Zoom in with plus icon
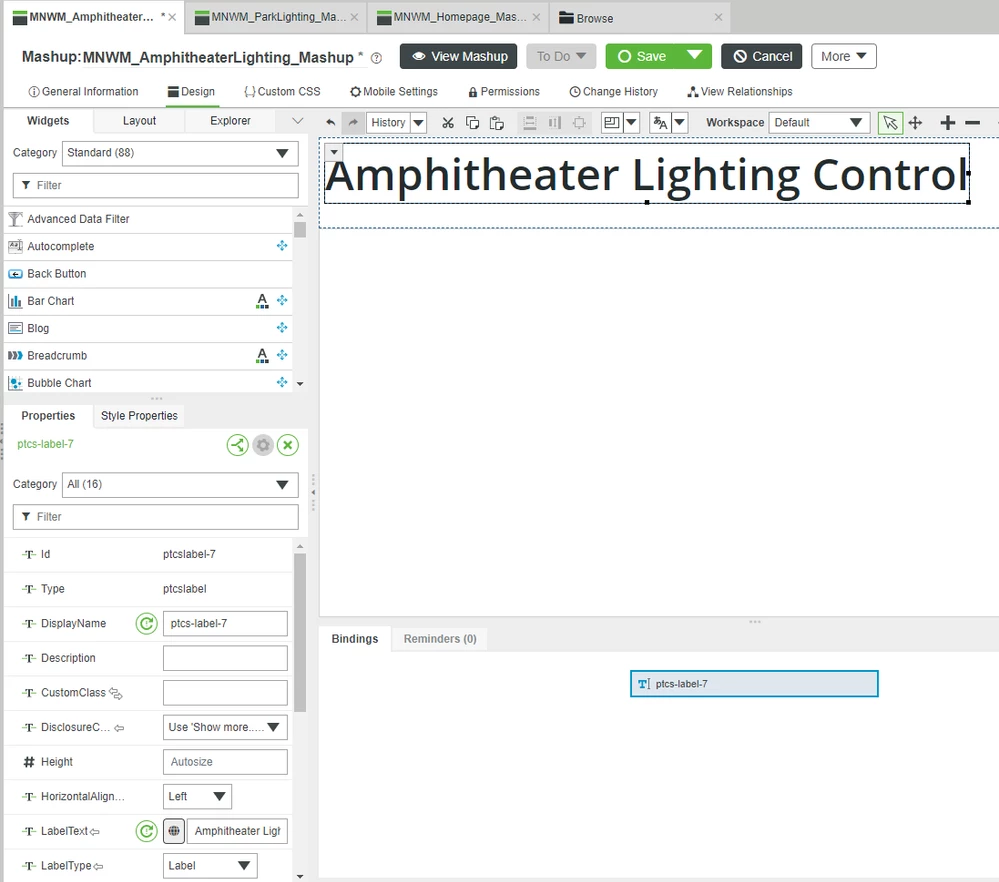The image size is (999, 882). (947, 122)
